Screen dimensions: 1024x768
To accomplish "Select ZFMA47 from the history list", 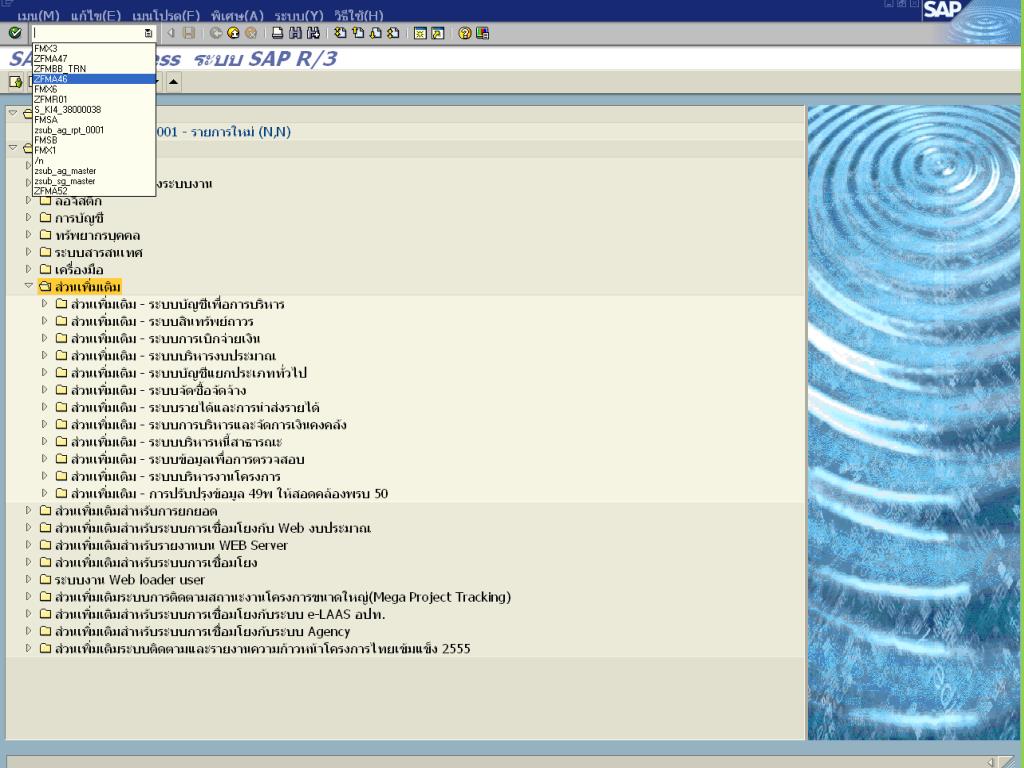I will point(94,59).
